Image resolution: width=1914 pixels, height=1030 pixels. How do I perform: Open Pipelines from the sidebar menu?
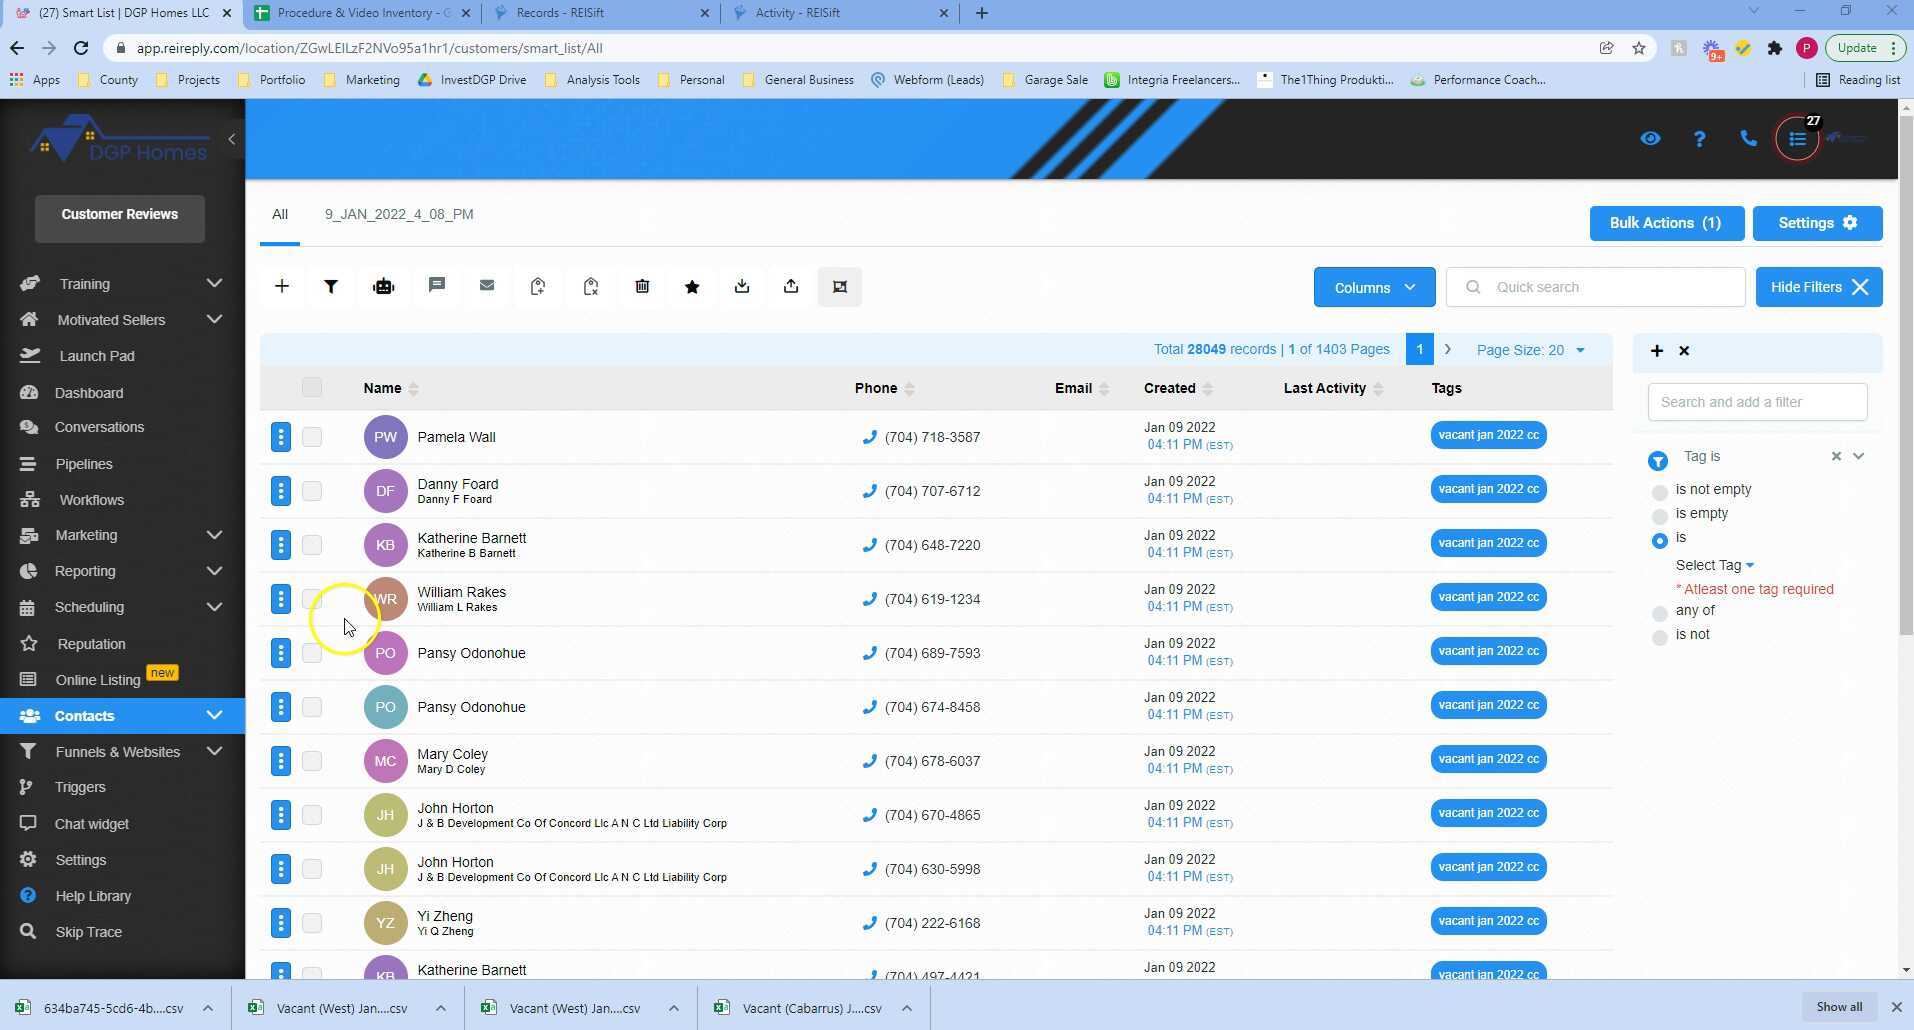click(83, 463)
